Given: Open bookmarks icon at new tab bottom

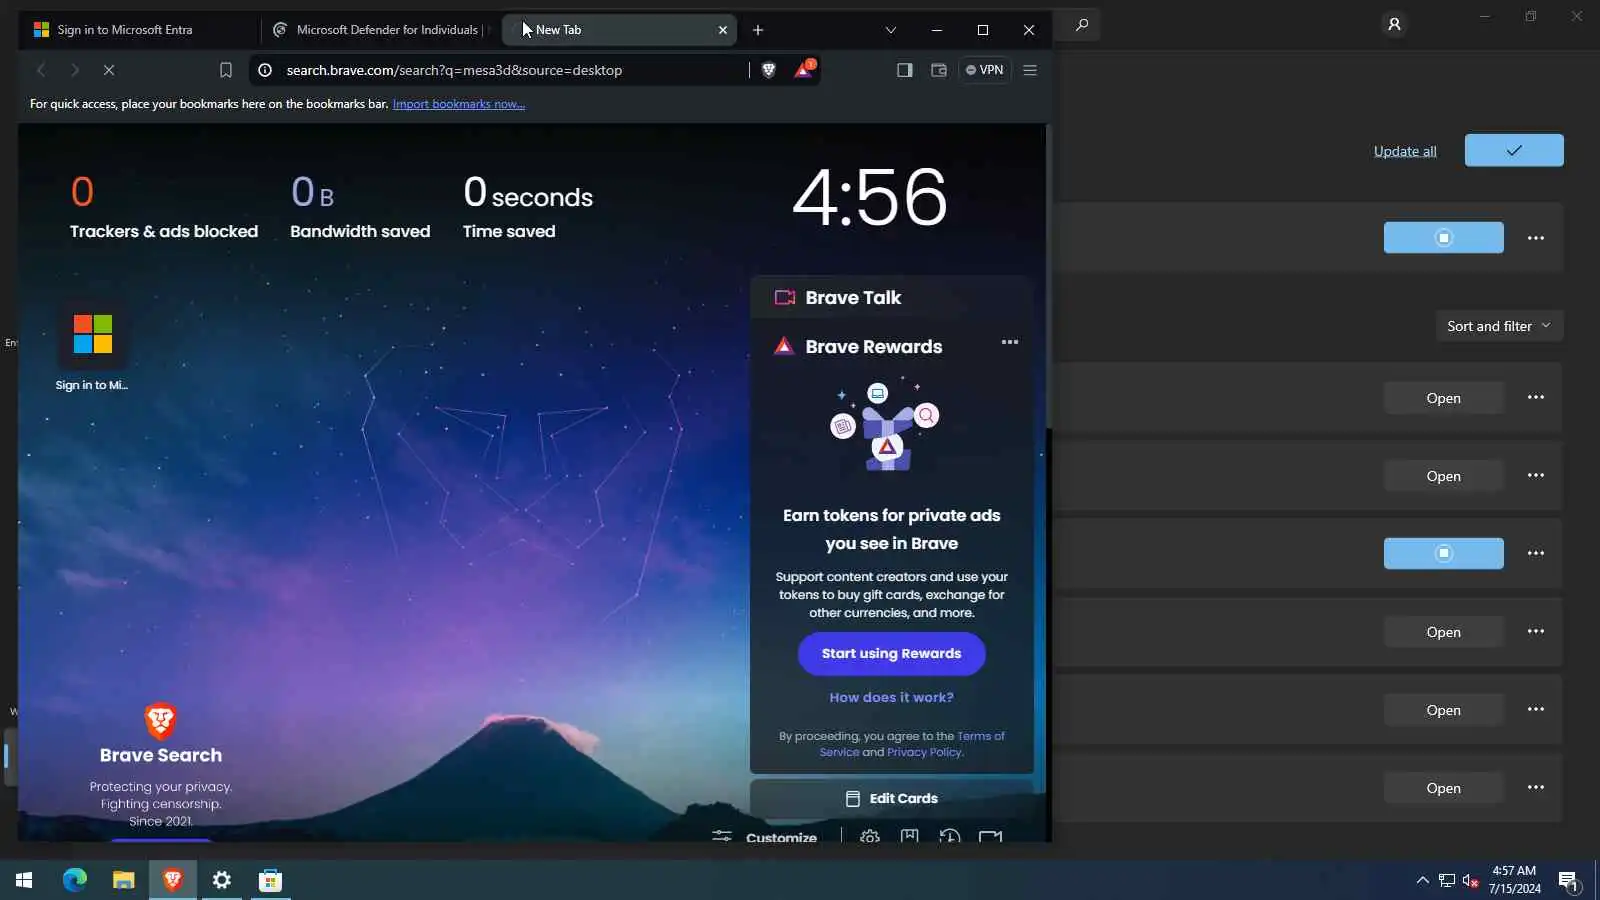Looking at the screenshot, I should coord(910,836).
